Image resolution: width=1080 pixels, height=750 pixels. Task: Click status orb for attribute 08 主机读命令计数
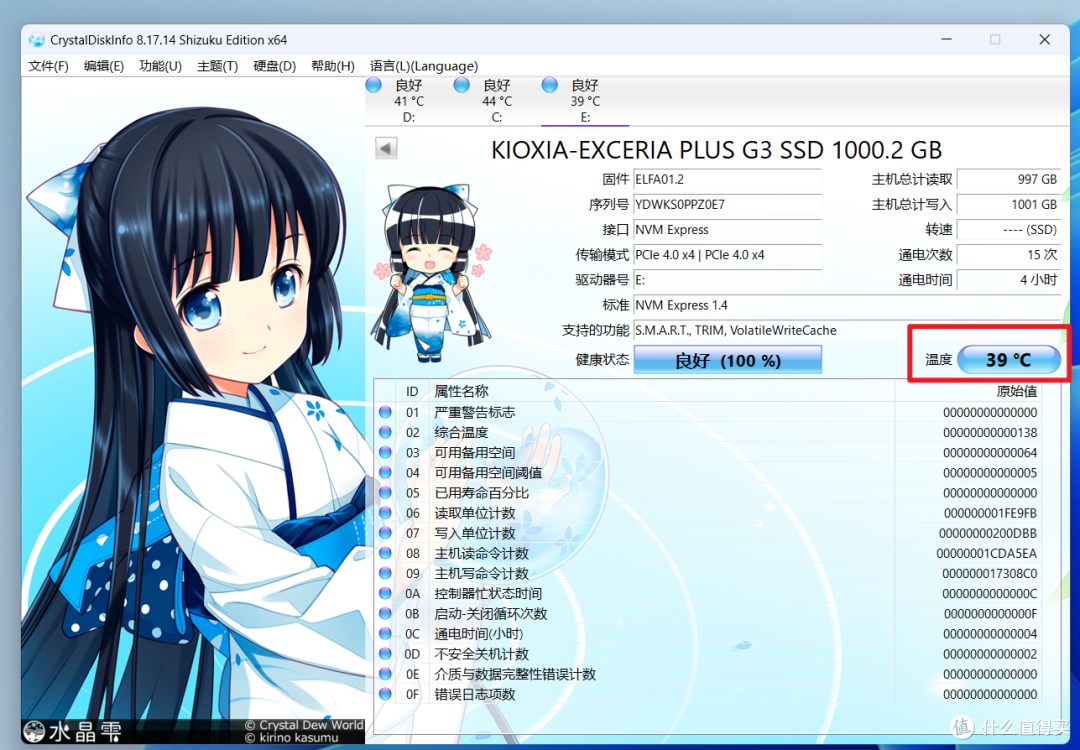click(x=385, y=553)
